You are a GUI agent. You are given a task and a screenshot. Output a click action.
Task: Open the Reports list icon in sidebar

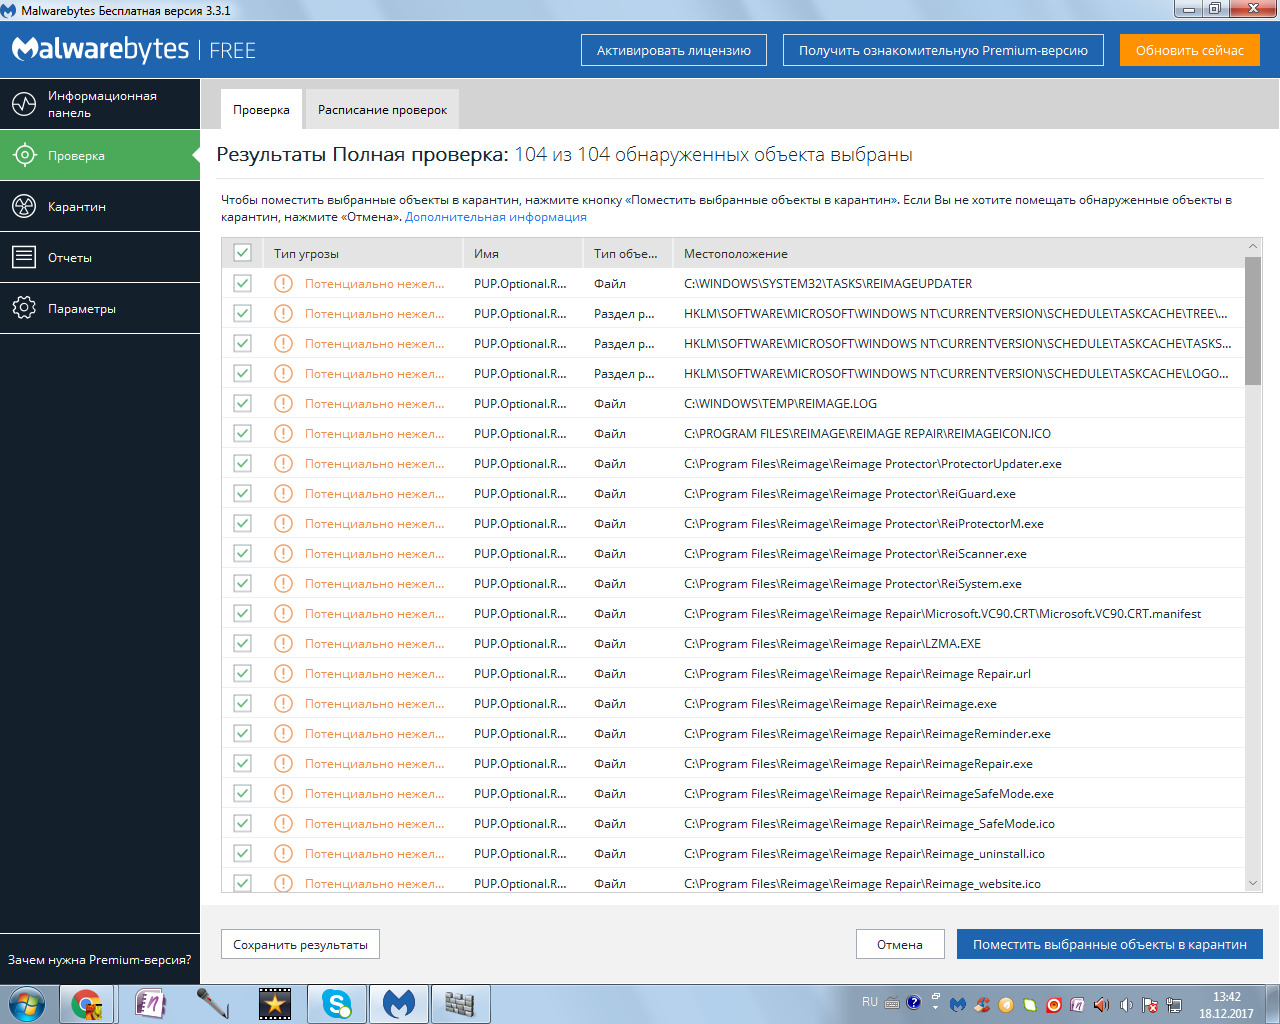pos(24,257)
